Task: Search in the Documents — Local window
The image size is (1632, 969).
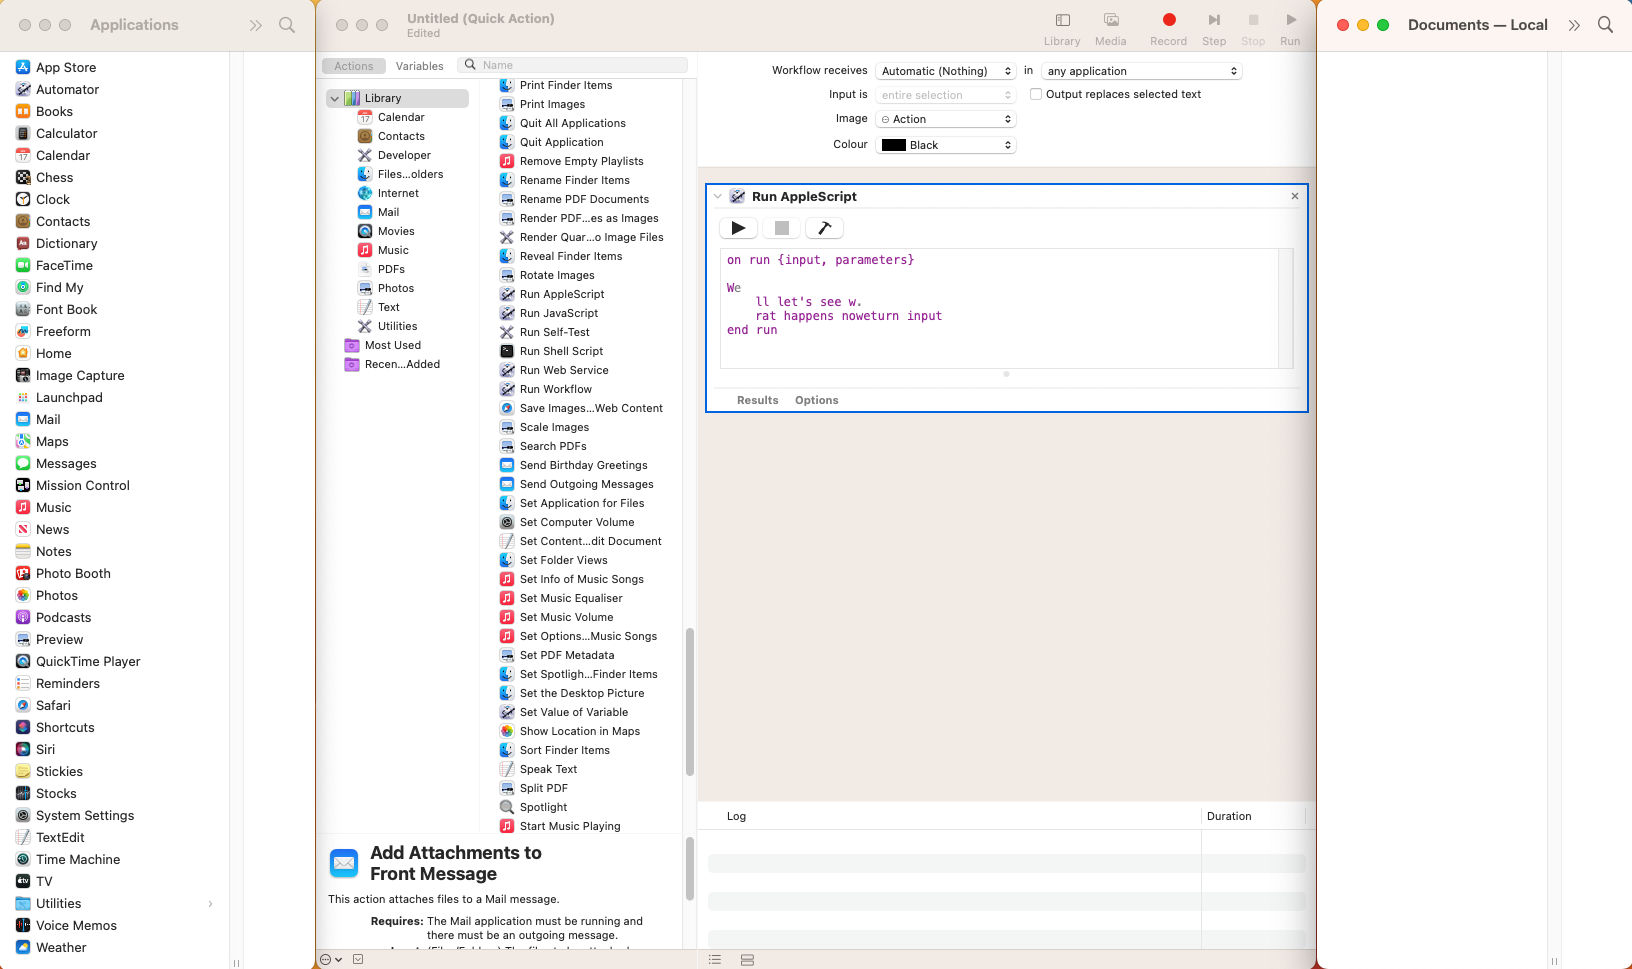Action: pos(1605,25)
